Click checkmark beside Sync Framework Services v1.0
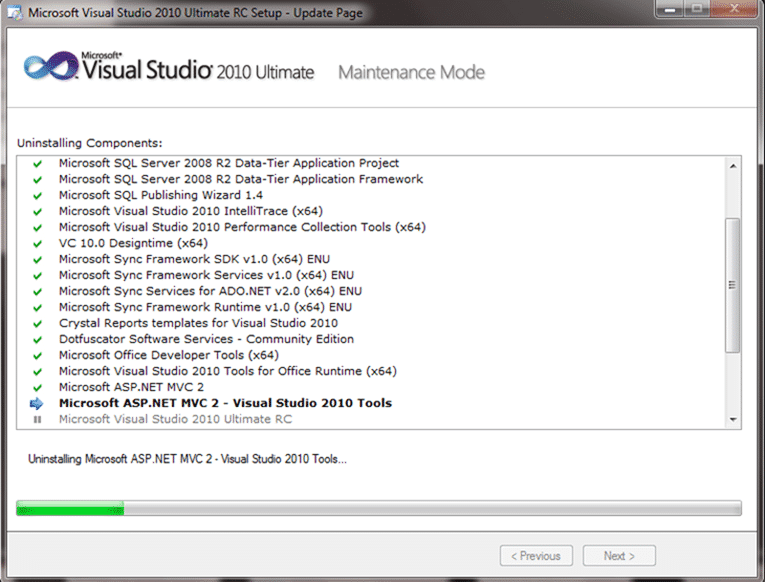The height and width of the screenshot is (582, 765). pyautogui.click(x=37, y=276)
